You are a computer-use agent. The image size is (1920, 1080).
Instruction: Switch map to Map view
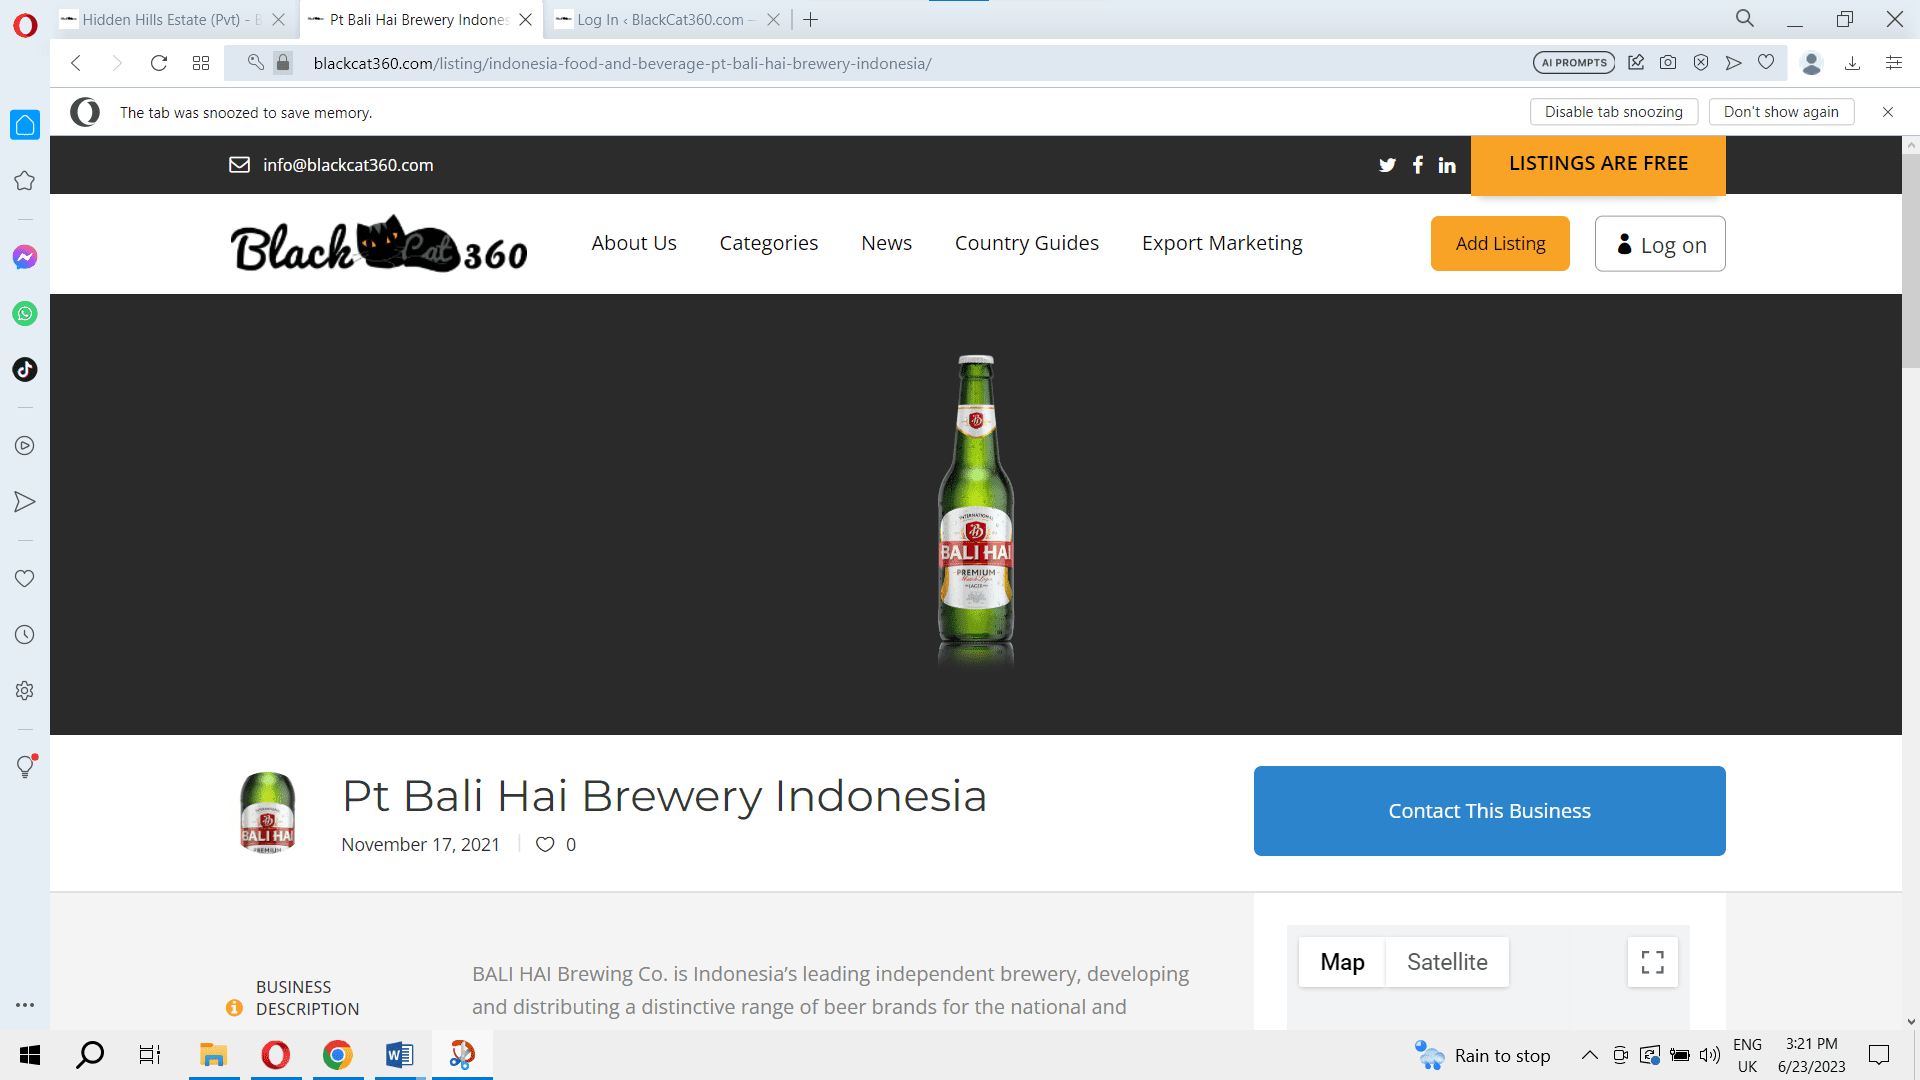[x=1342, y=962]
